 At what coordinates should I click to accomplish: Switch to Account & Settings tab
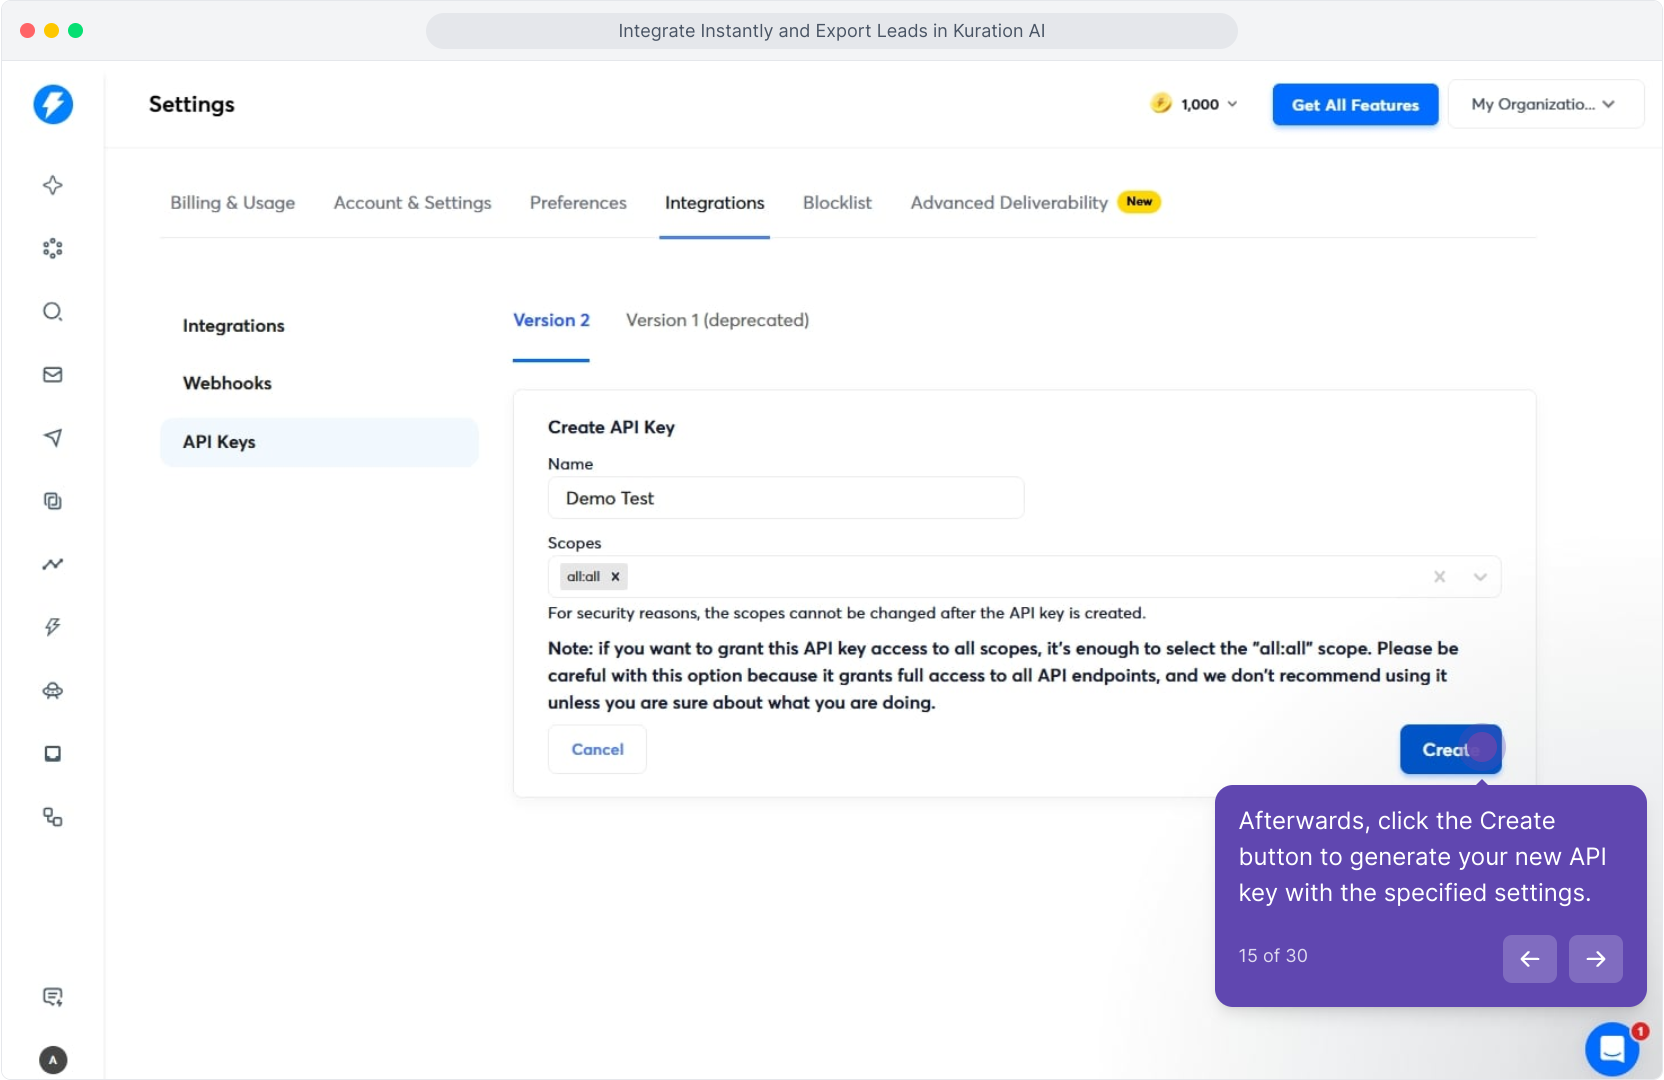coord(413,203)
